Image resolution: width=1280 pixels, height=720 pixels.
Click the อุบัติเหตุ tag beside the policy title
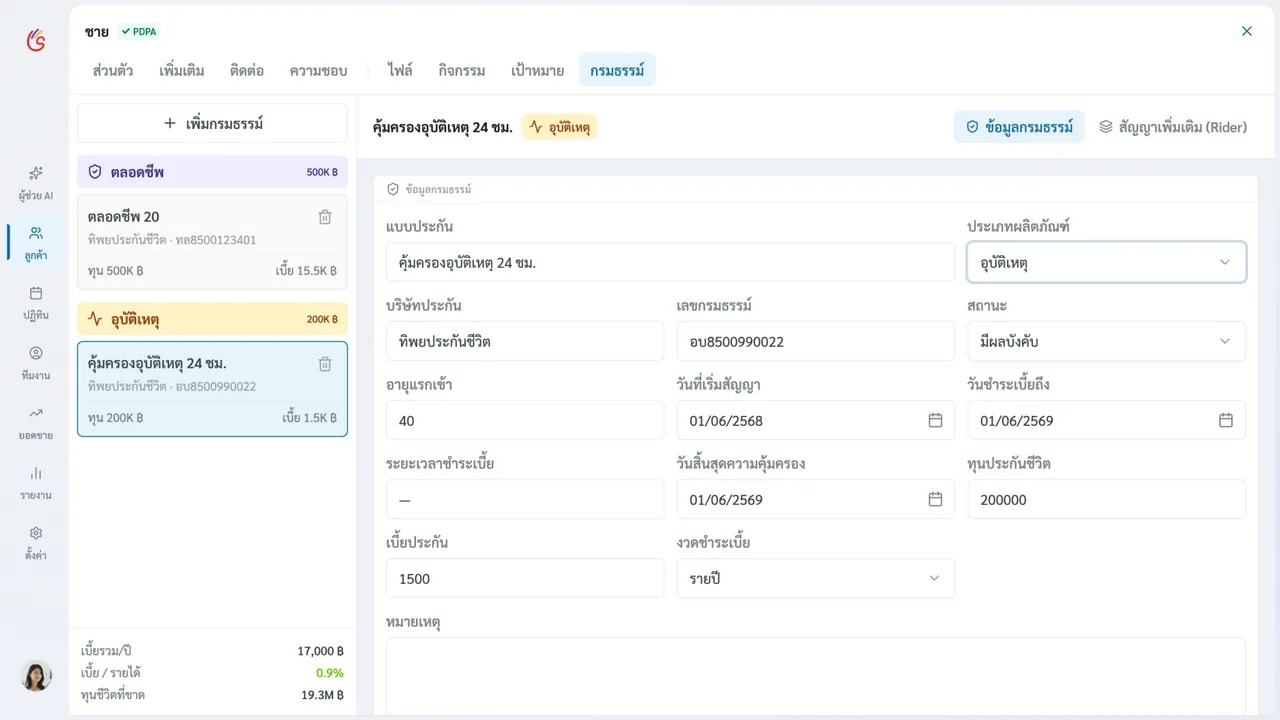pos(559,127)
